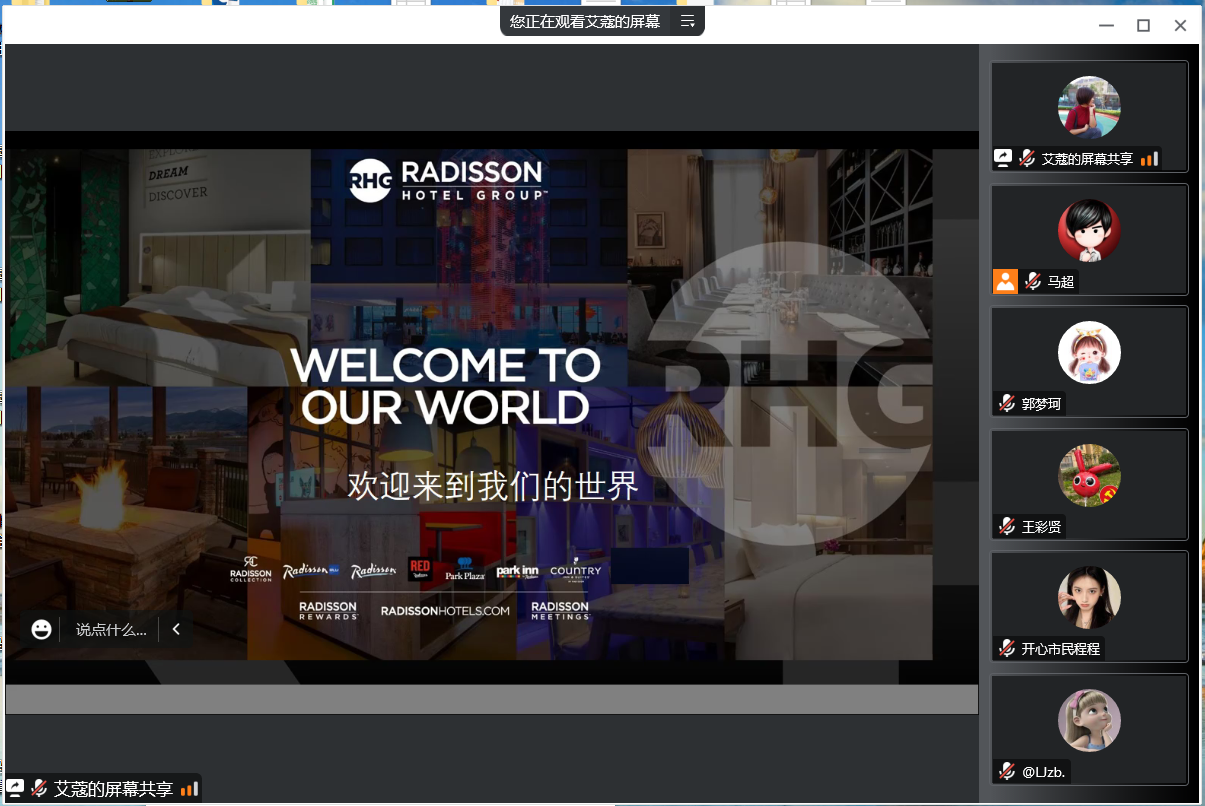This screenshot has width=1205, height=806.
Task: Click the 开心市民程程 participant name
Action: 1060,649
